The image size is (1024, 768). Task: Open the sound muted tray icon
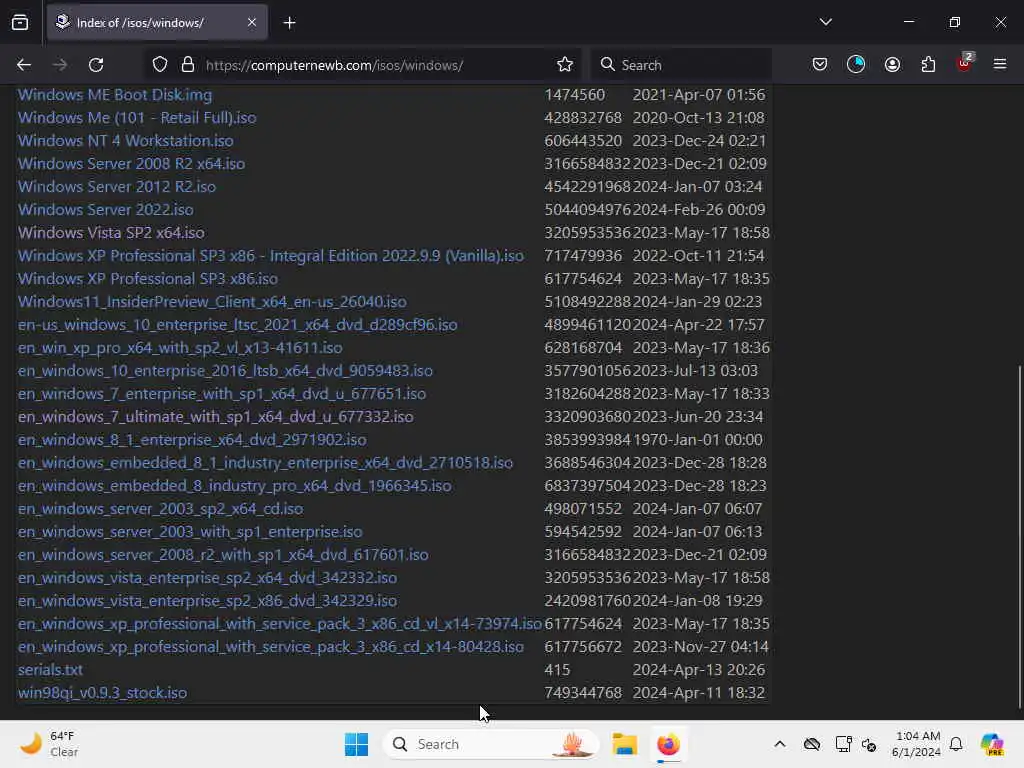point(869,744)
